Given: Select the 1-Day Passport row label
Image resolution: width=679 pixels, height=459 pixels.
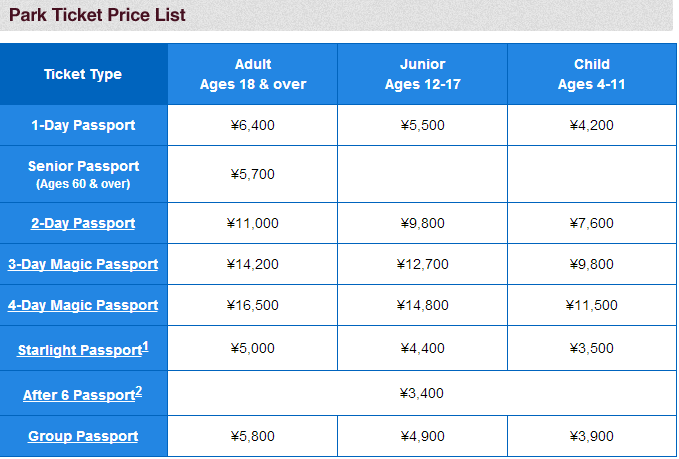Looking at the screenshot, I should pyautogui.click(x=83, y=126).
